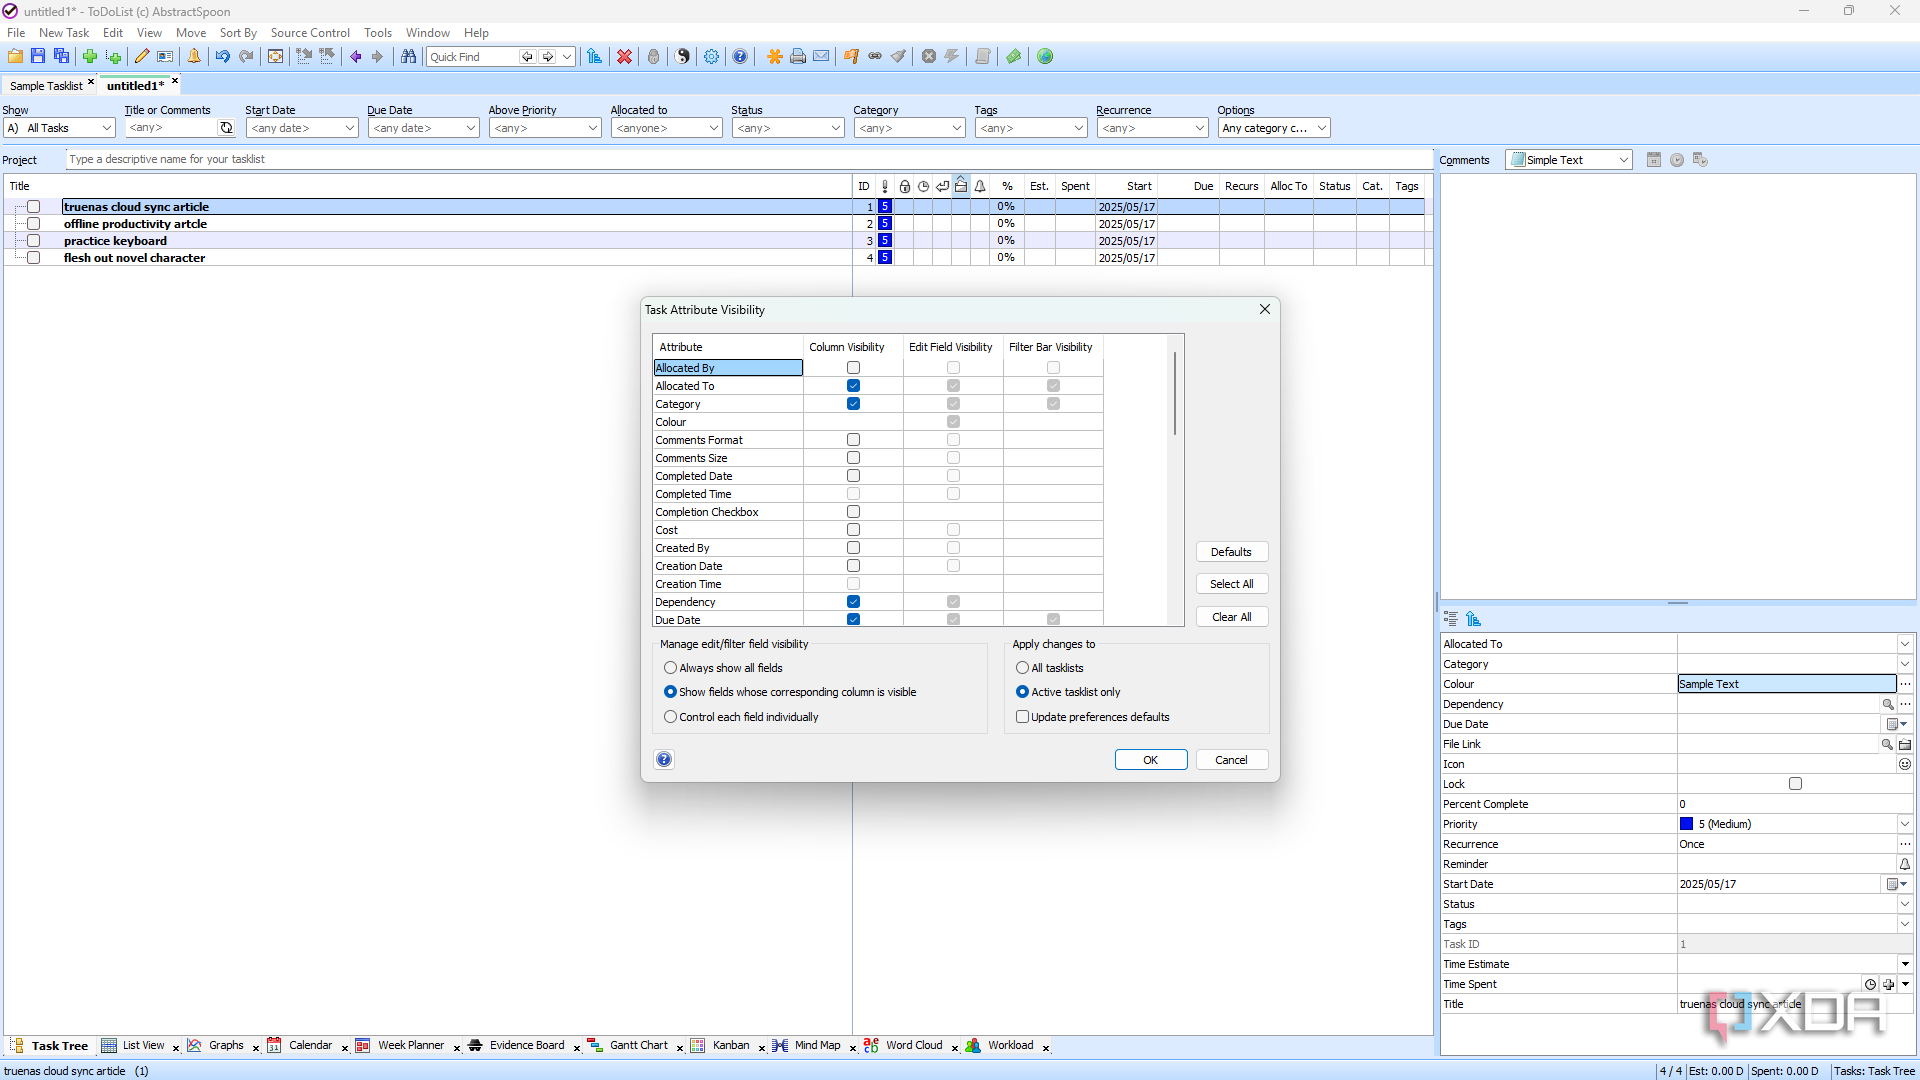
Task: Click the blue Help question-mark toolbar icon
Action: coord(740,57)
